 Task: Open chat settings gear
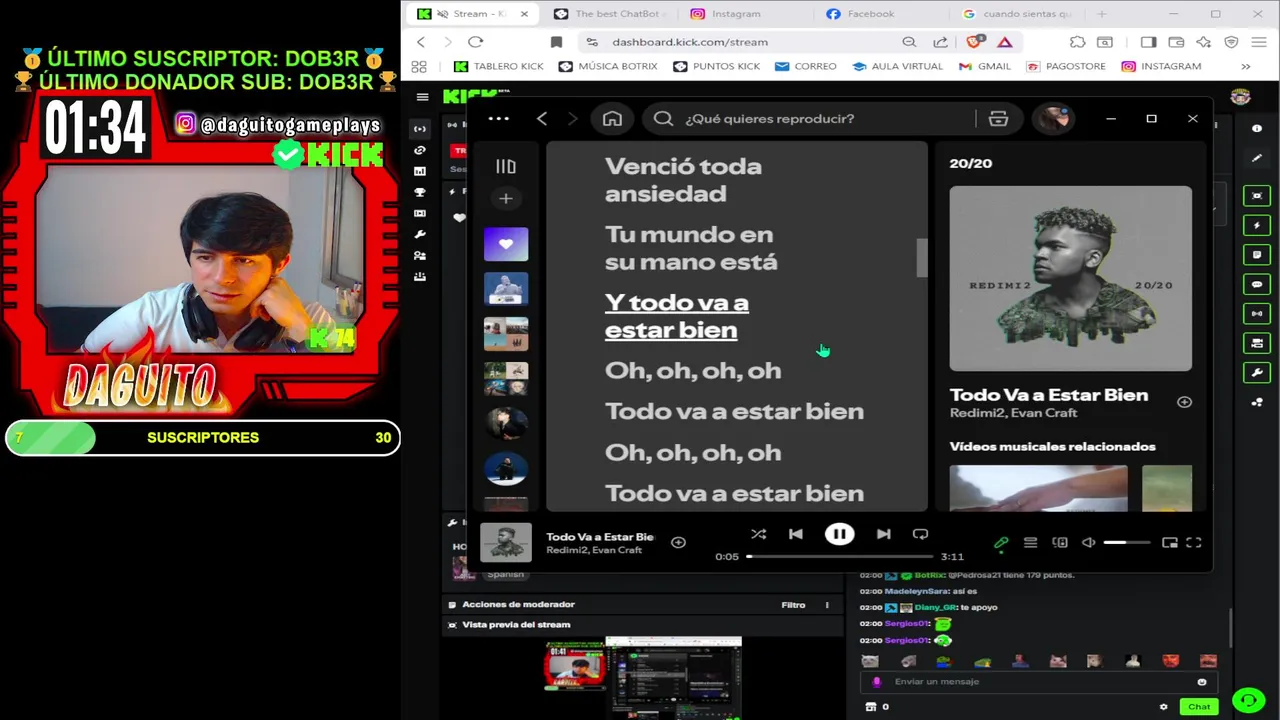click(x=1163, y=707)
